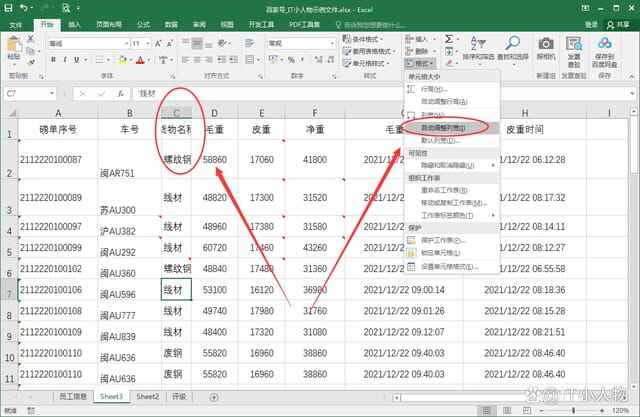Apply italic formatting
The image size is (640, 417).
point(65,60)
